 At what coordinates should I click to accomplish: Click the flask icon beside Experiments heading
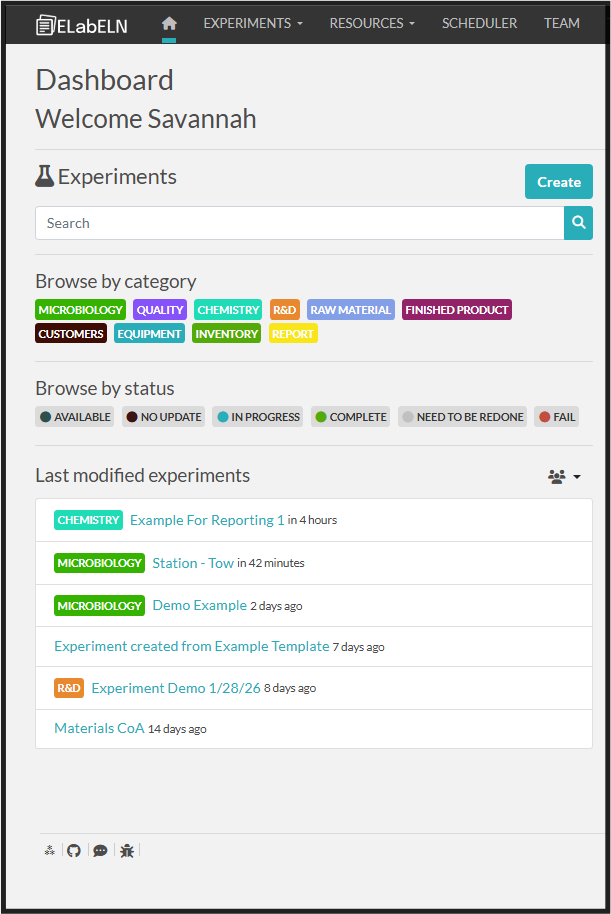click(44, 177)
